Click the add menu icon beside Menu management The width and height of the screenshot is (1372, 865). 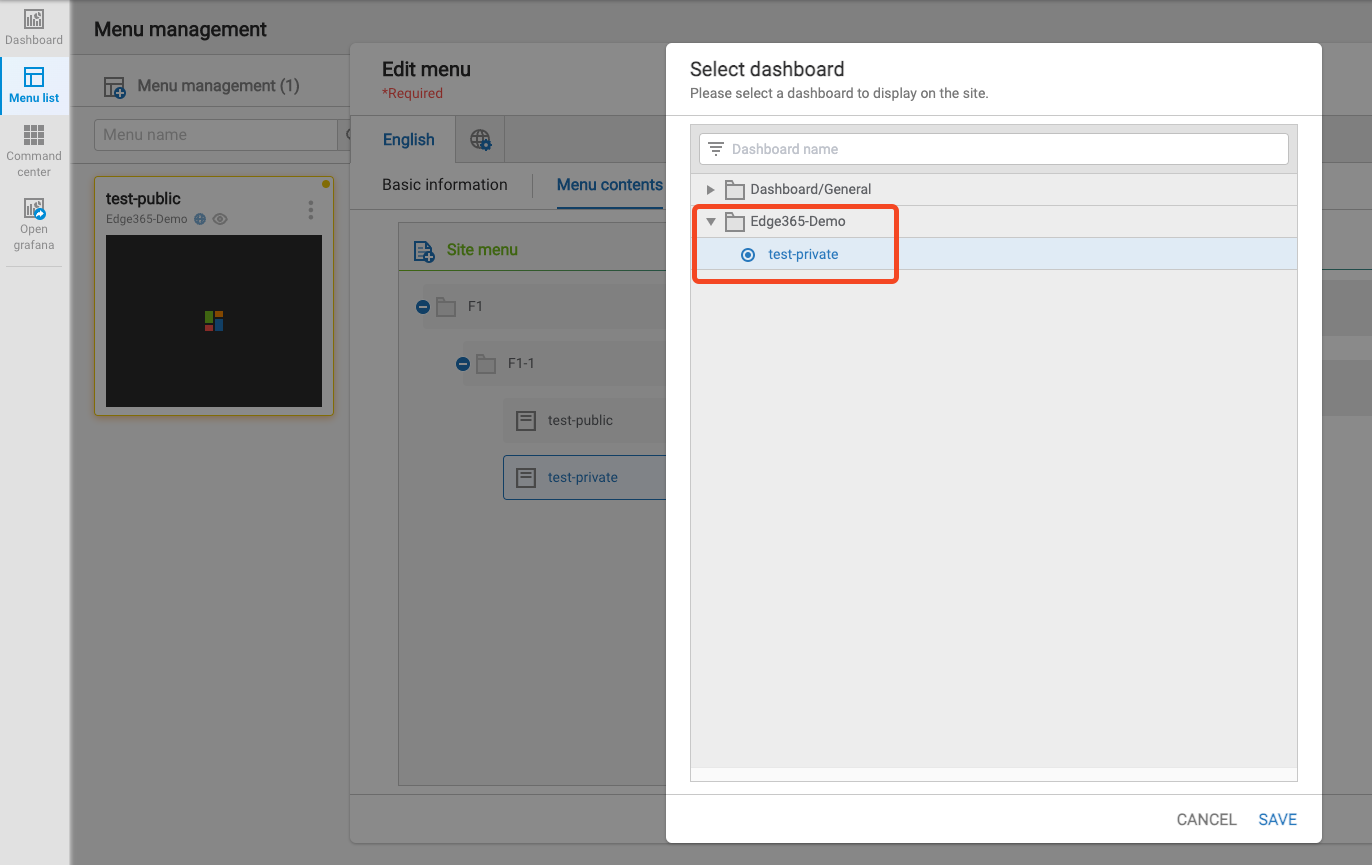point(115,87)
